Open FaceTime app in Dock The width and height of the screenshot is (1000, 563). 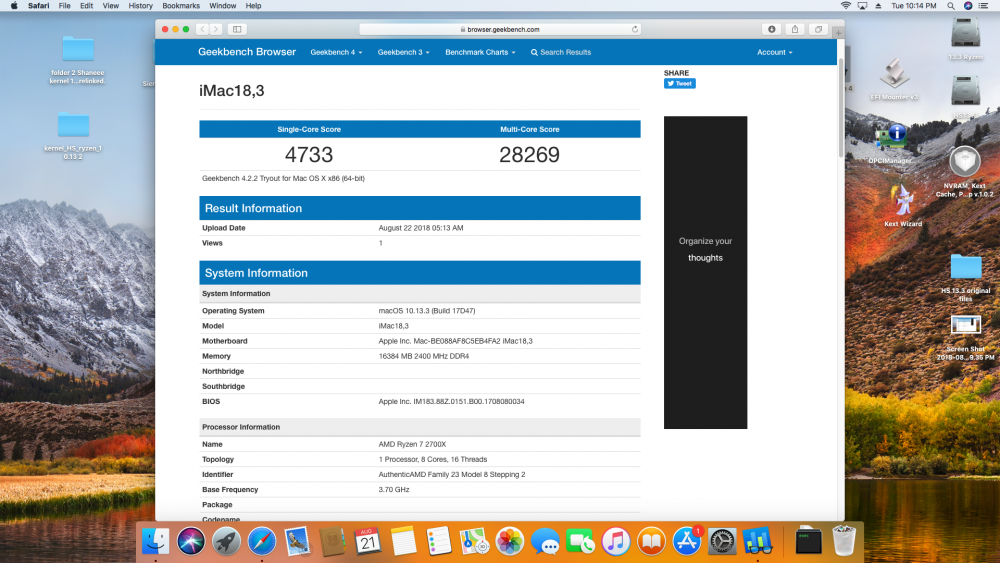[580, 541]
